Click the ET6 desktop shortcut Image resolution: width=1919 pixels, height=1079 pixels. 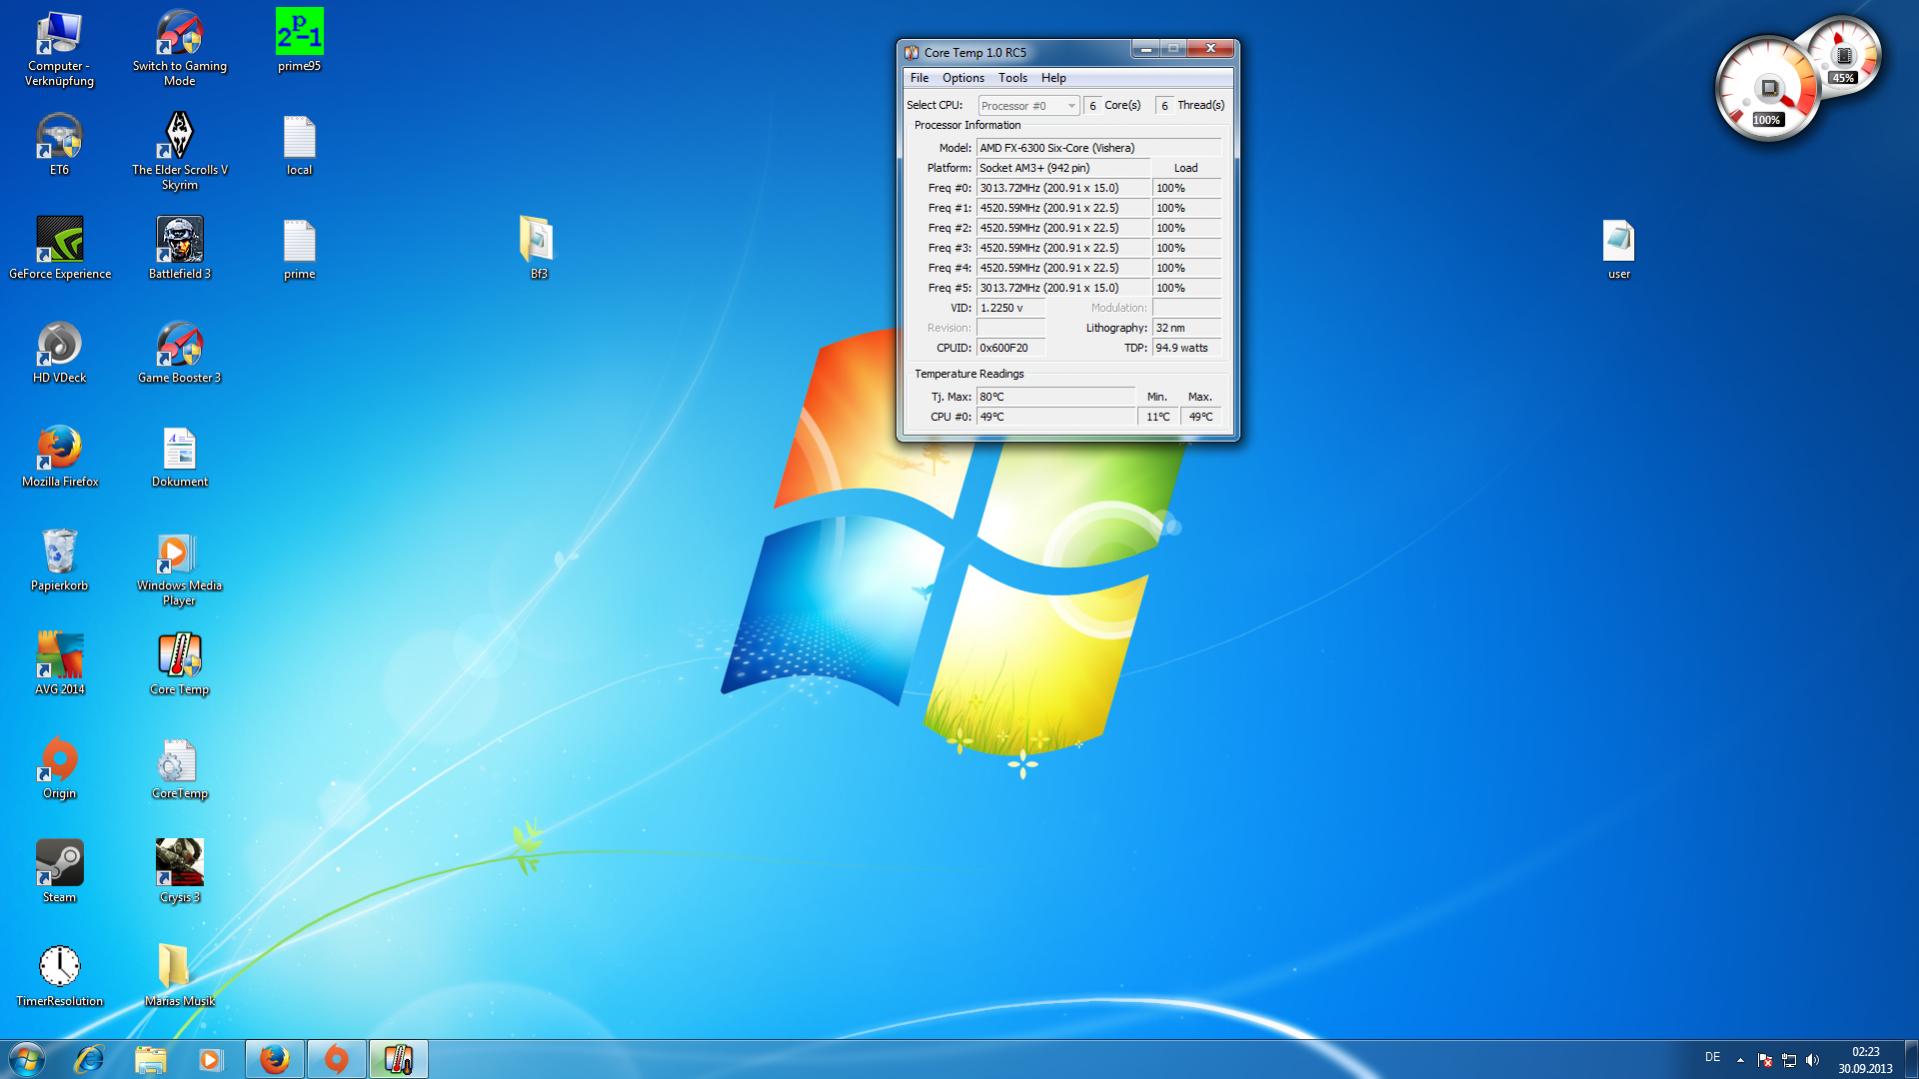click(59, 145)
